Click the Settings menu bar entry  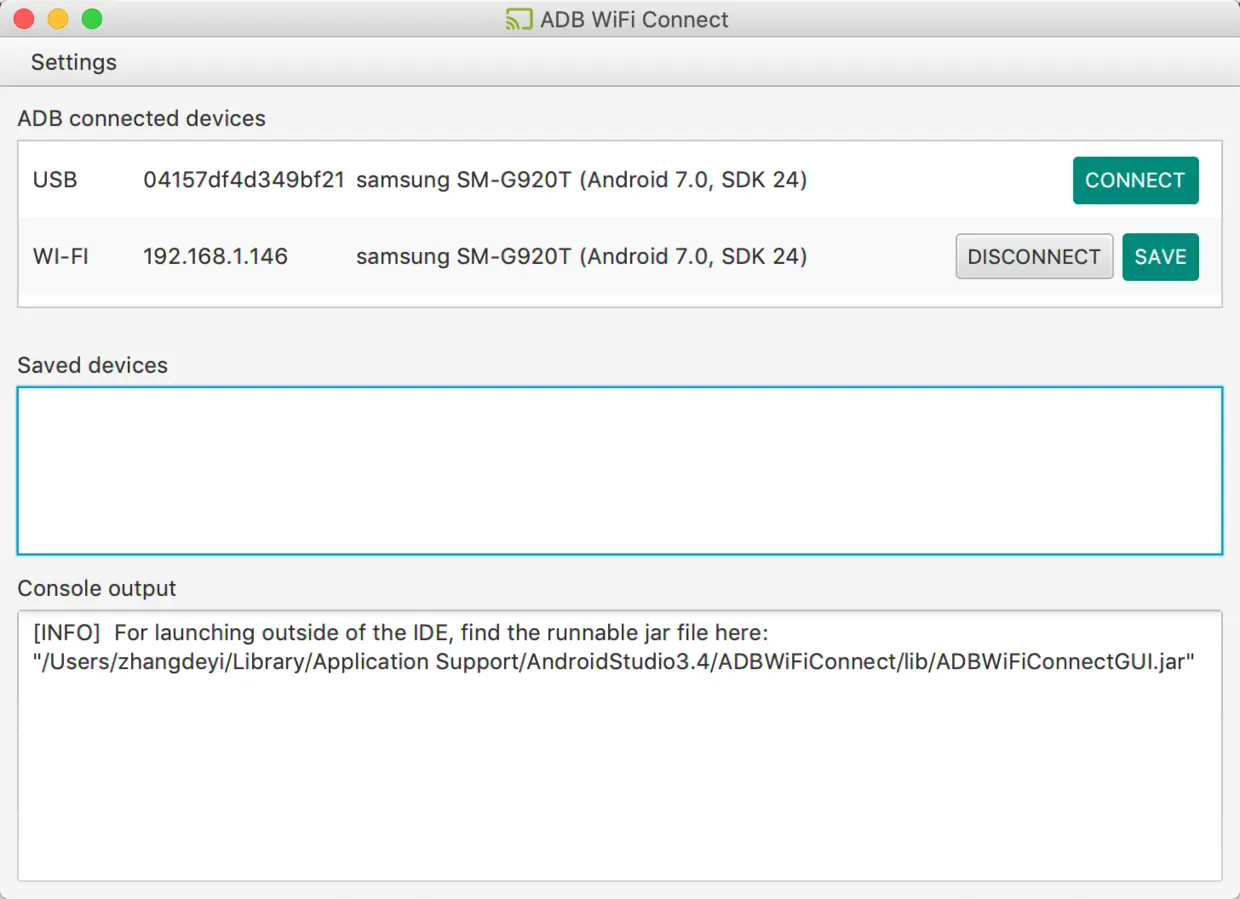point(73,62)
